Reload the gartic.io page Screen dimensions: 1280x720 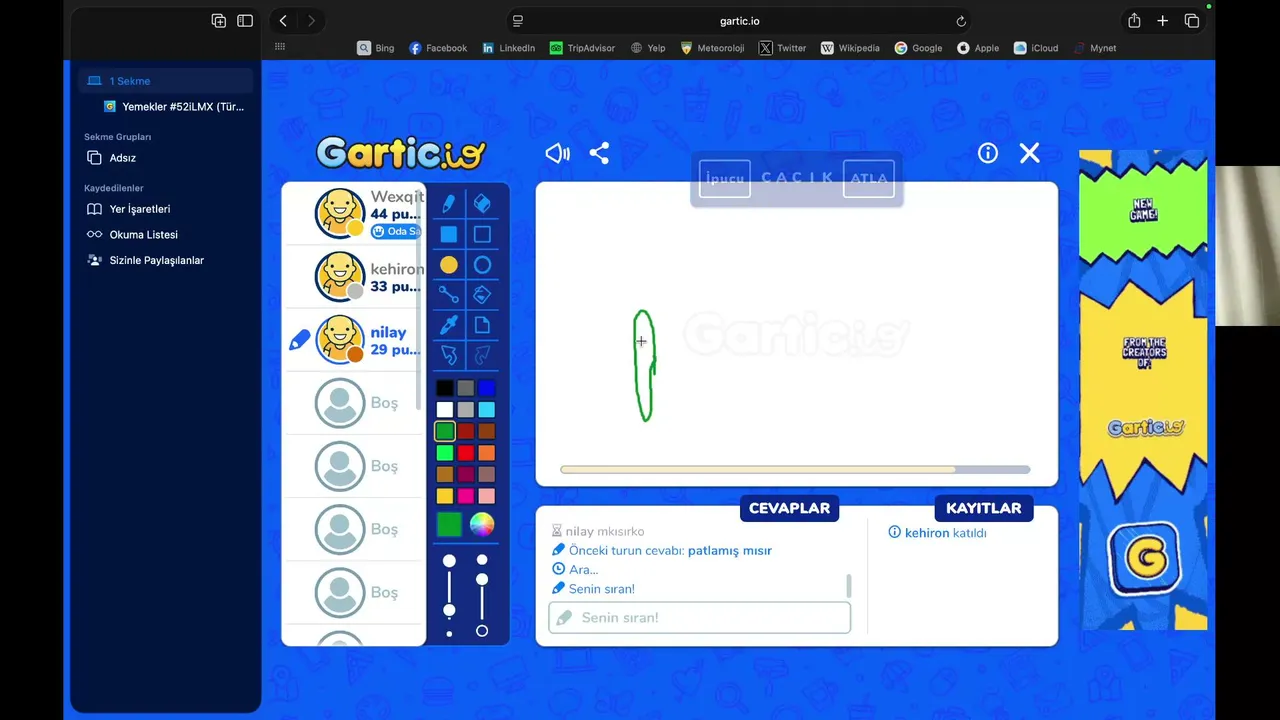click(961, 21)
